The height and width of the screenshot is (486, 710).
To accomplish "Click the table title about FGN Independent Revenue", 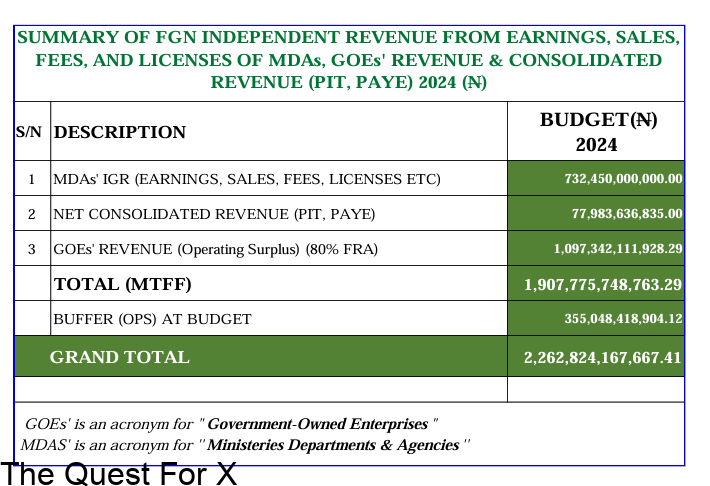I will coord(348,60).
